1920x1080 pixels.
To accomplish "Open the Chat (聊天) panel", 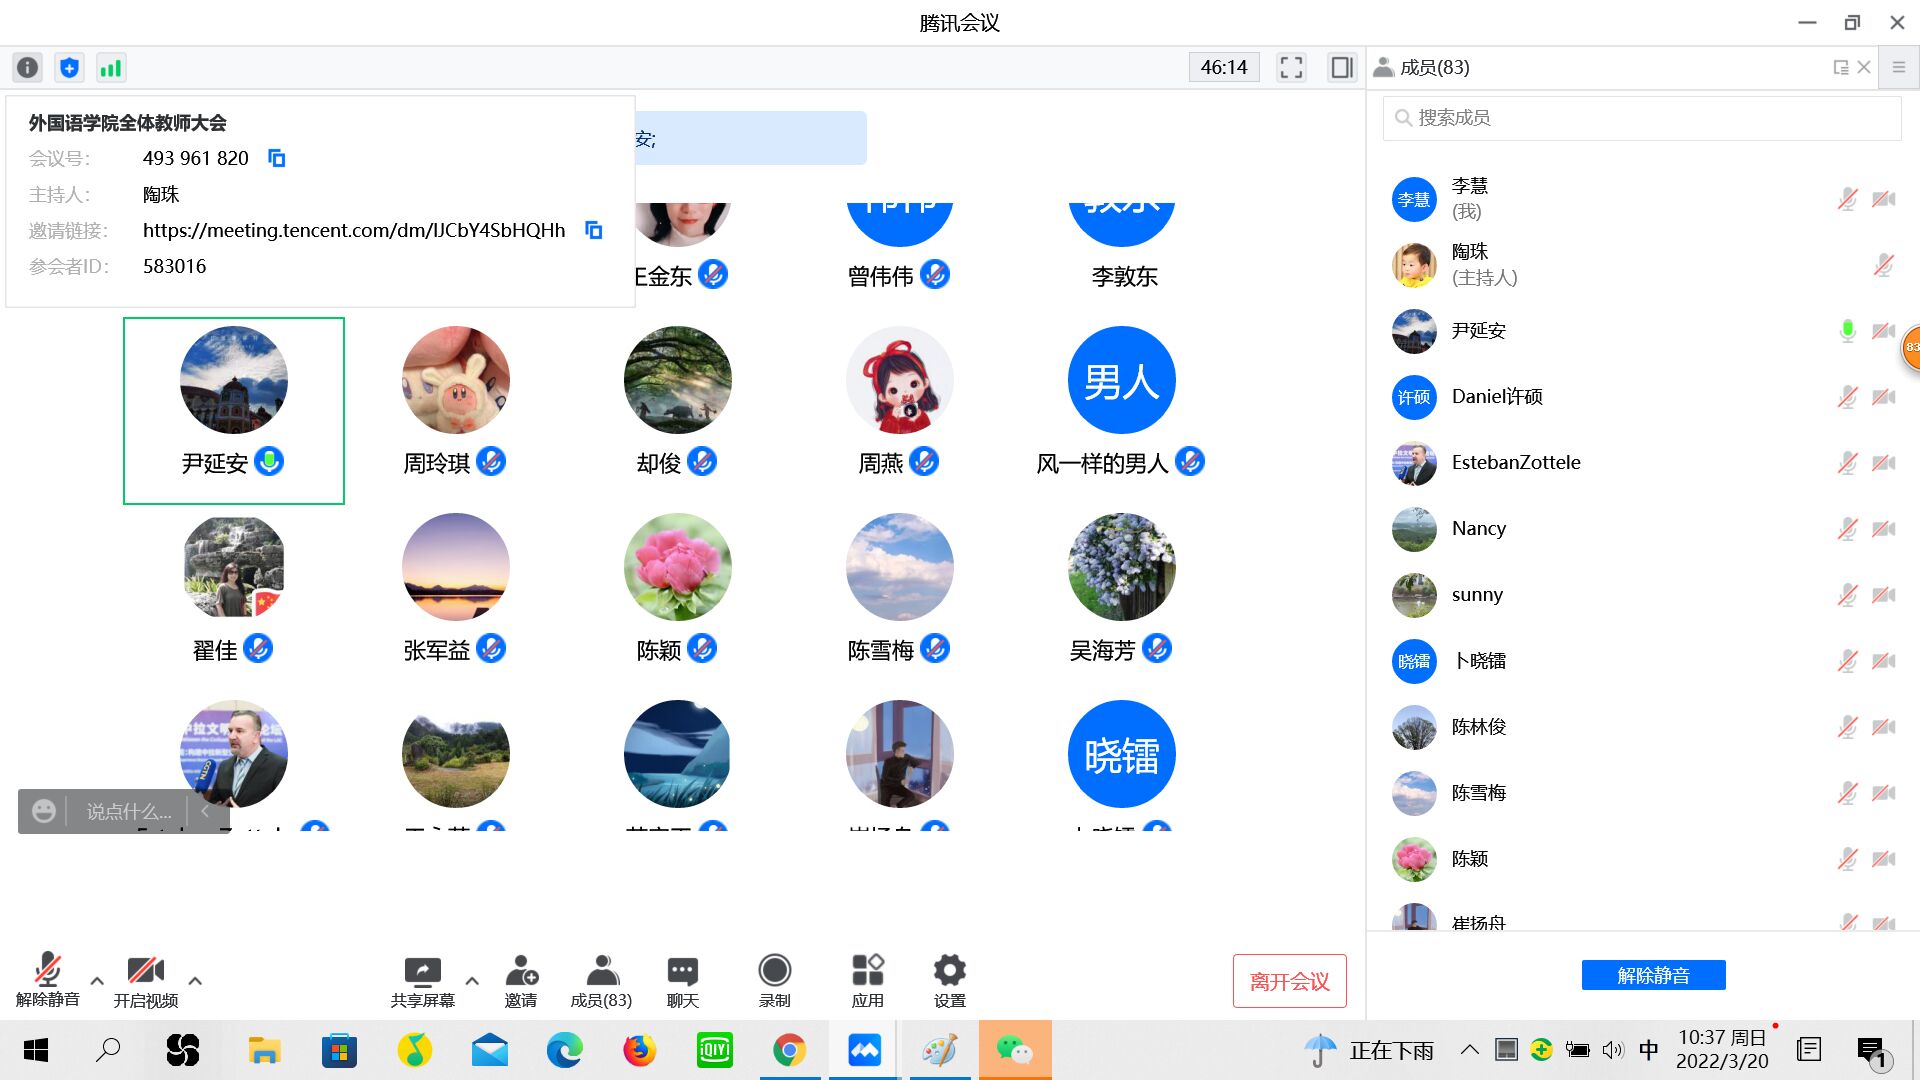I will tap(683, 981).
